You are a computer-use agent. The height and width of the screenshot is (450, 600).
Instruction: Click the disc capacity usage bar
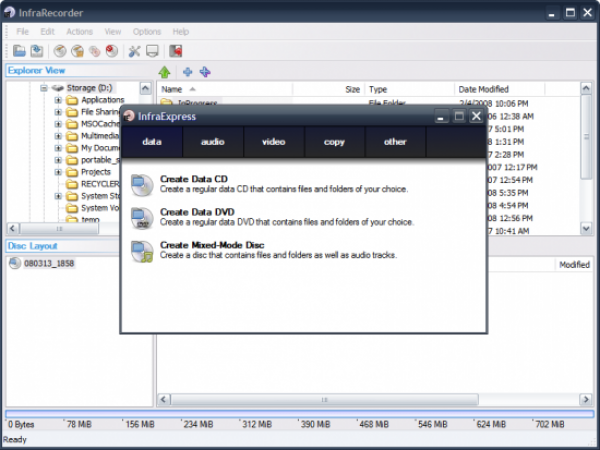click(300, 414)
